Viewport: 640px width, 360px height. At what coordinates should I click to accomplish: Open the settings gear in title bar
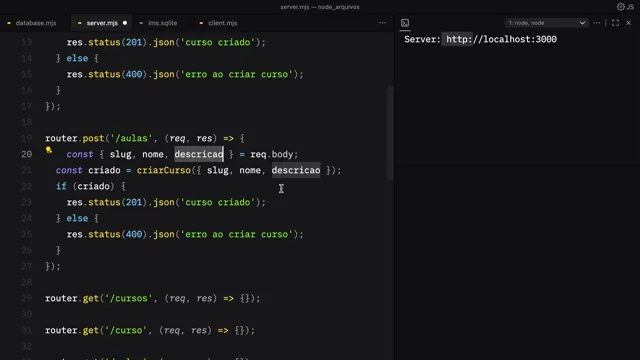[x=621, y=7]
